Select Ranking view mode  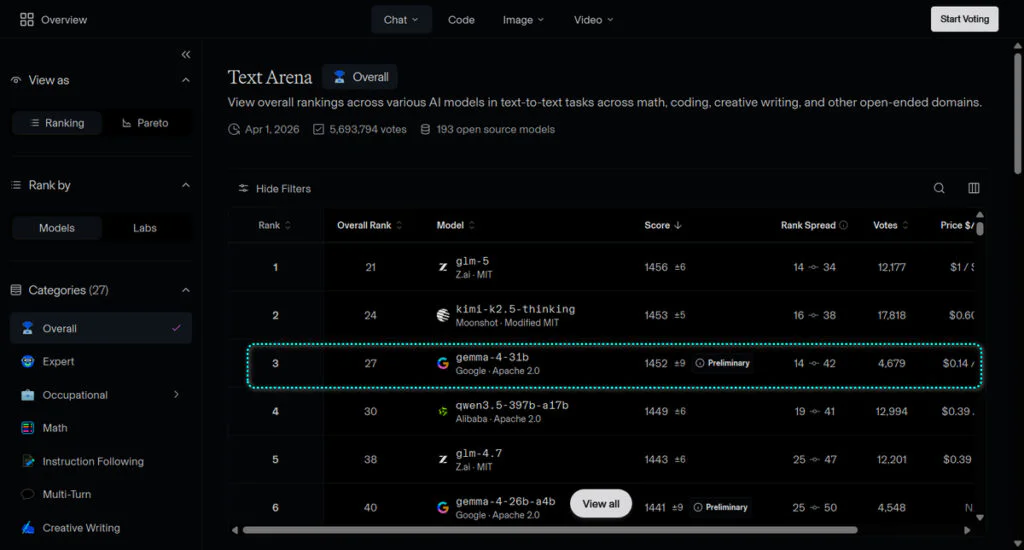point(57,123)
